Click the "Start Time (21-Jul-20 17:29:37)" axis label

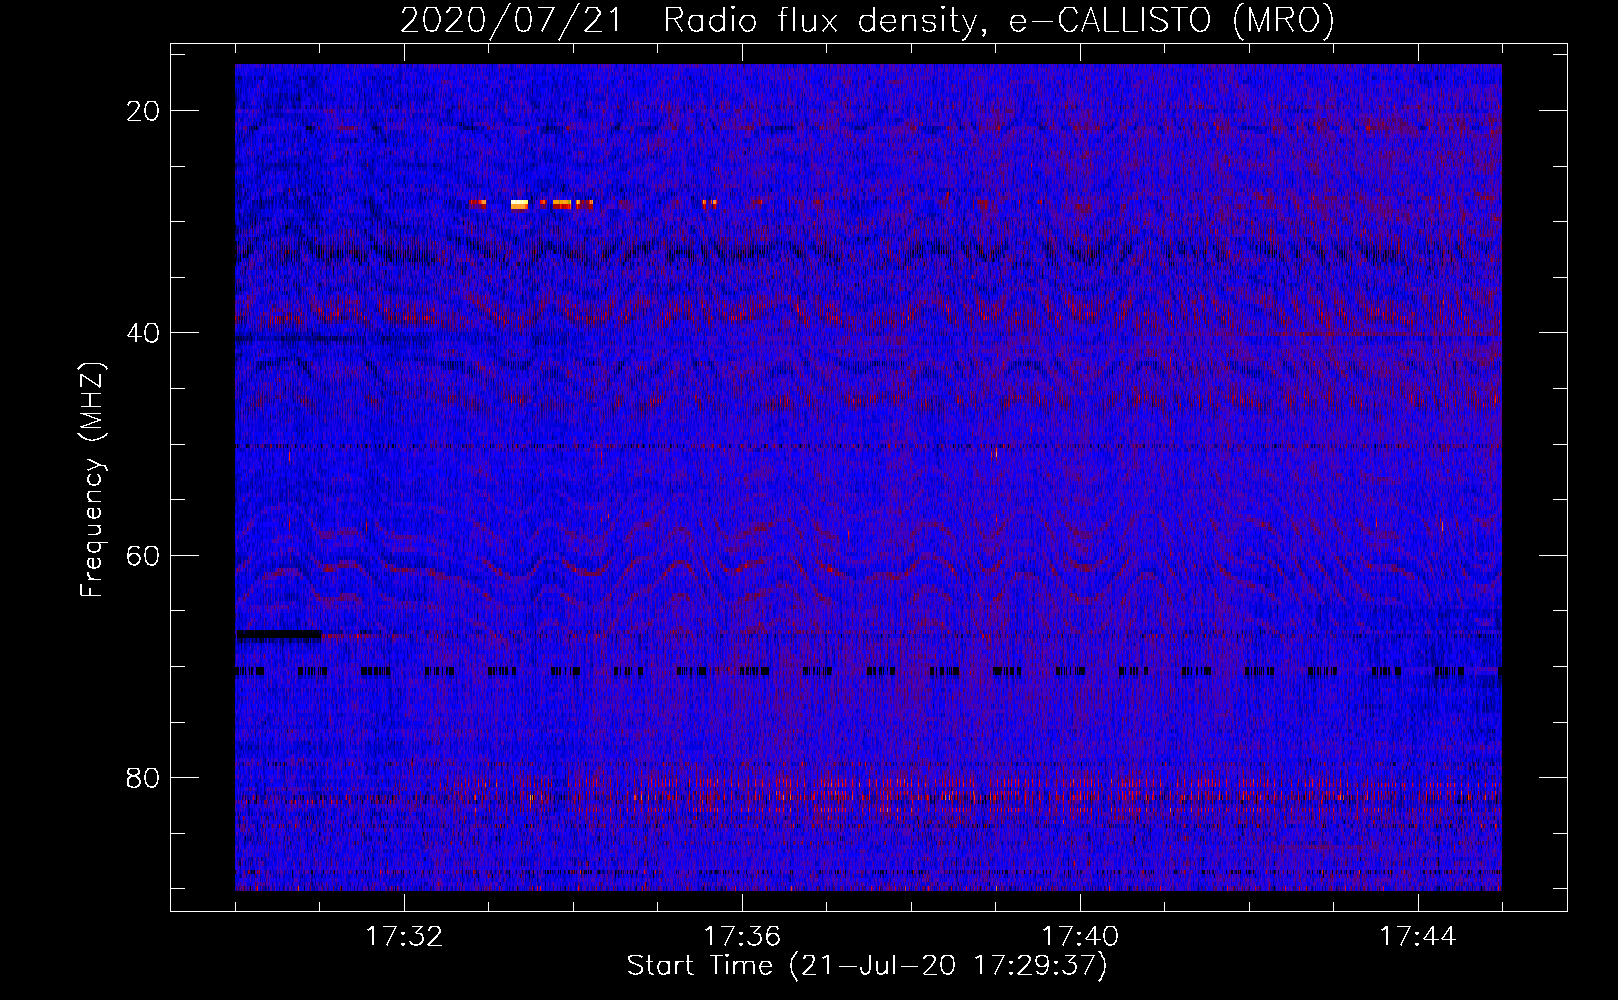tap(867, 966)
